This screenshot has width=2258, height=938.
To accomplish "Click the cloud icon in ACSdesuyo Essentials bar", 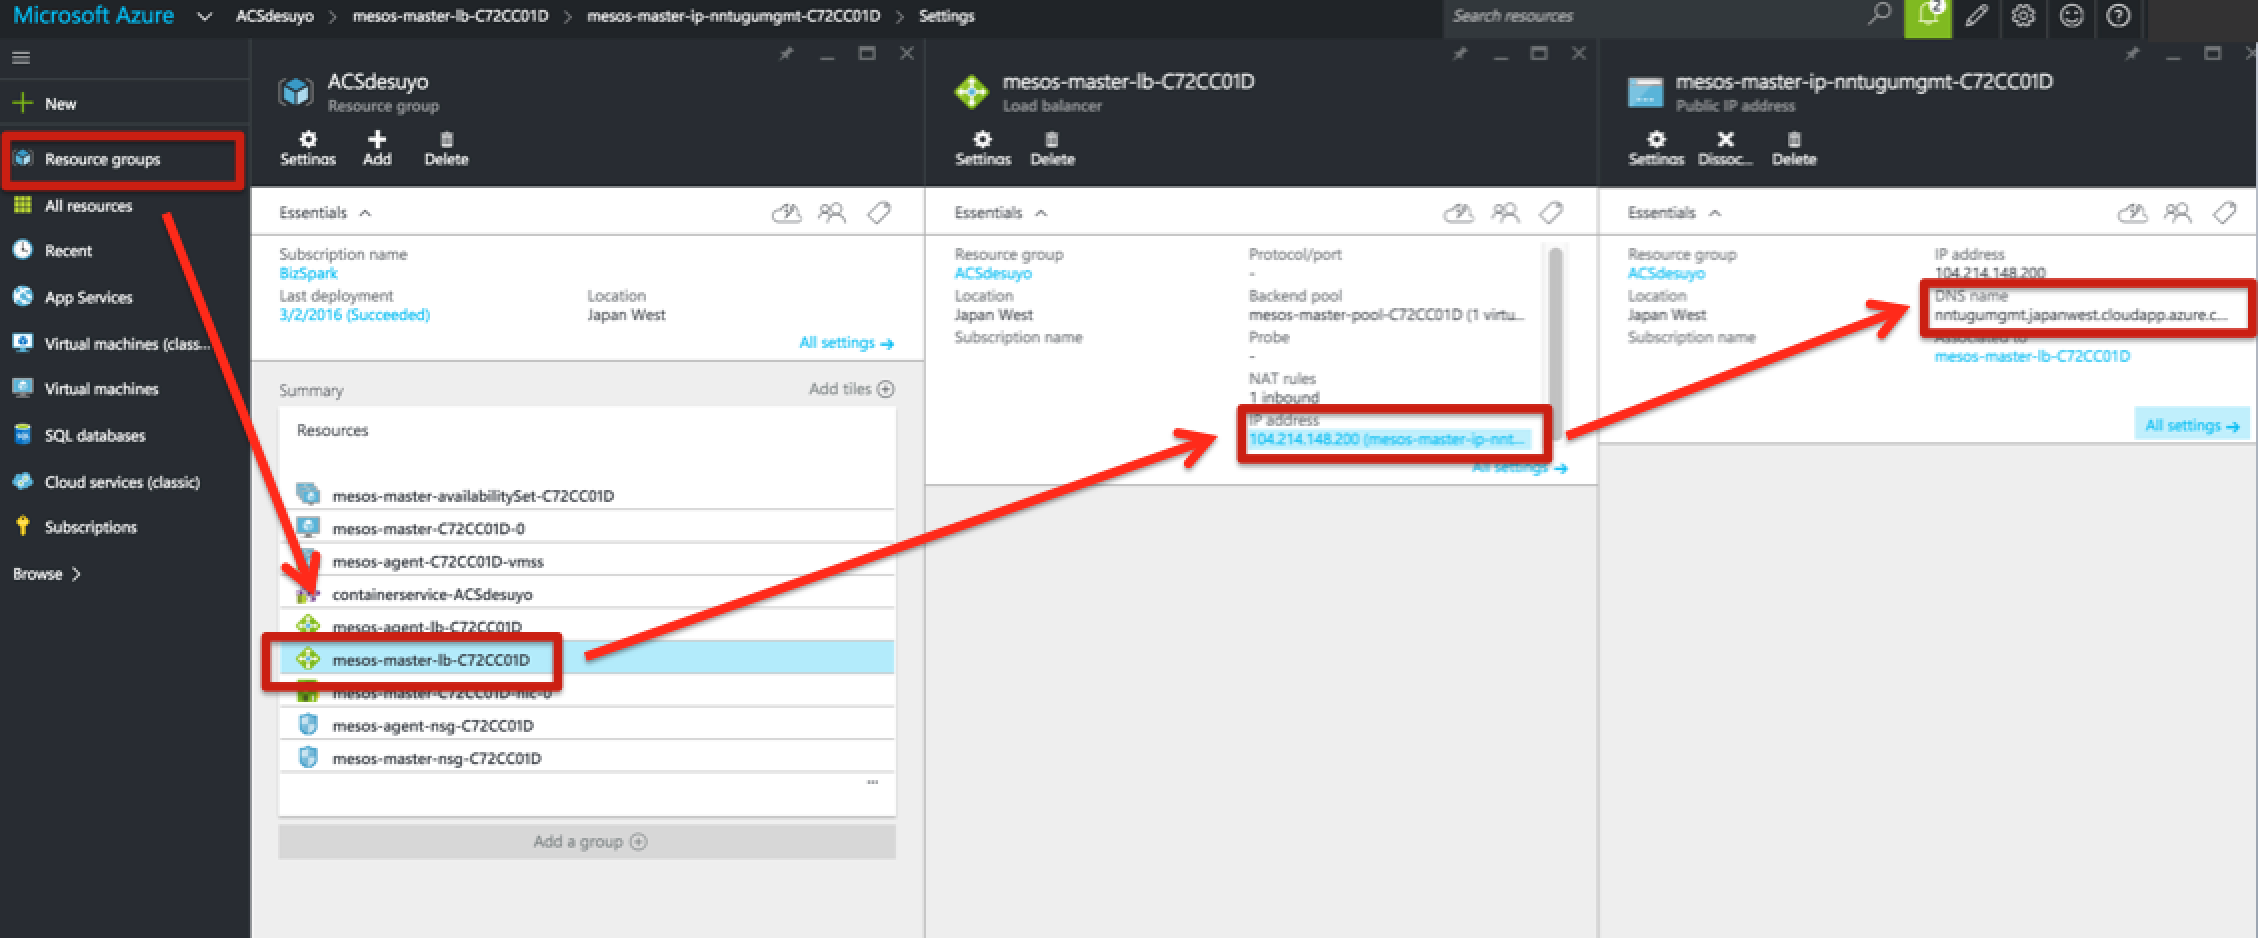I will (787, 213).
